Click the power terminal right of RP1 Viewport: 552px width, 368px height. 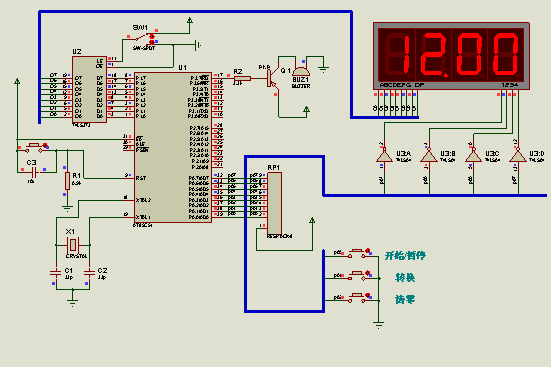coord(312,221)
